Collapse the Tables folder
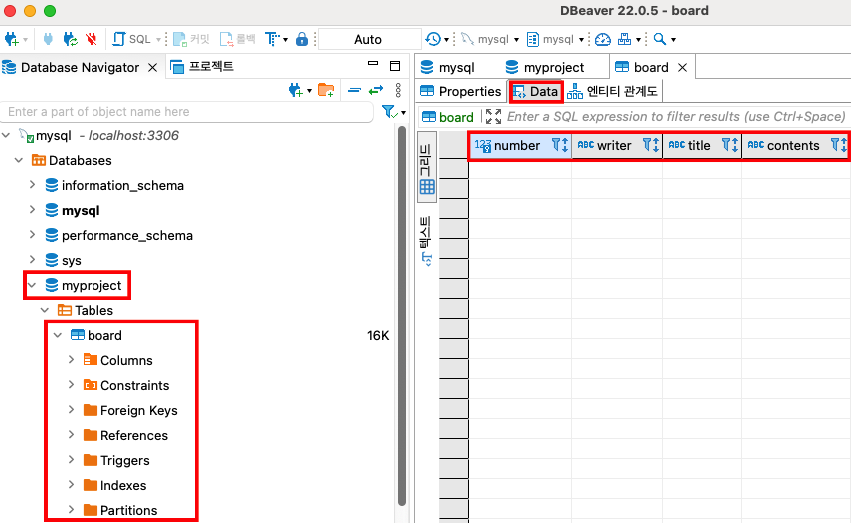The image size is (851, 523). point(45,310)
